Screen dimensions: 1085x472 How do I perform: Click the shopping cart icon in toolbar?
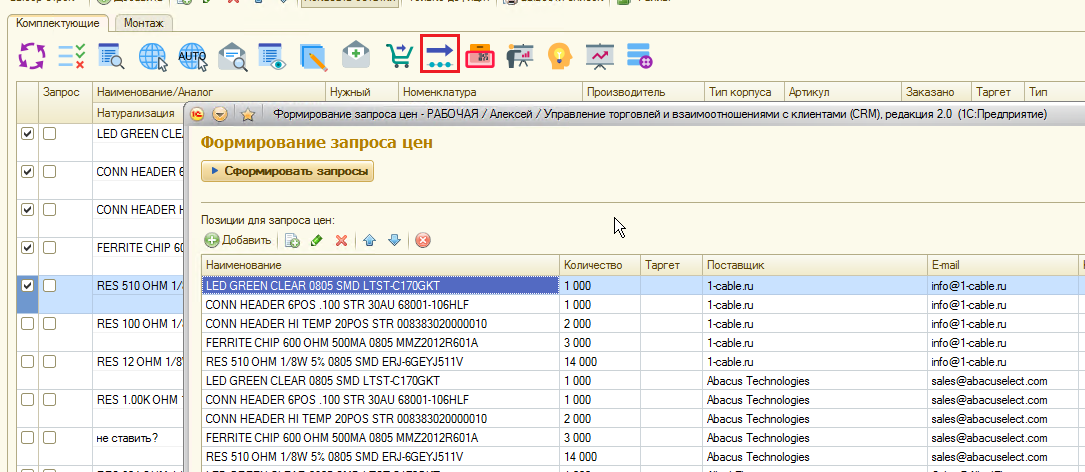coord(398,56)
